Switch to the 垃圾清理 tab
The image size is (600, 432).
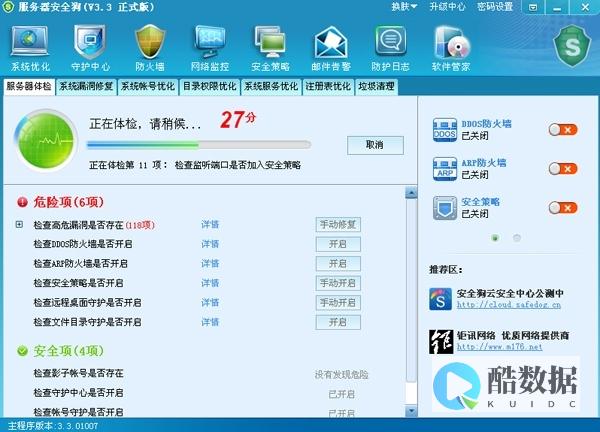[x=376, y=86]
